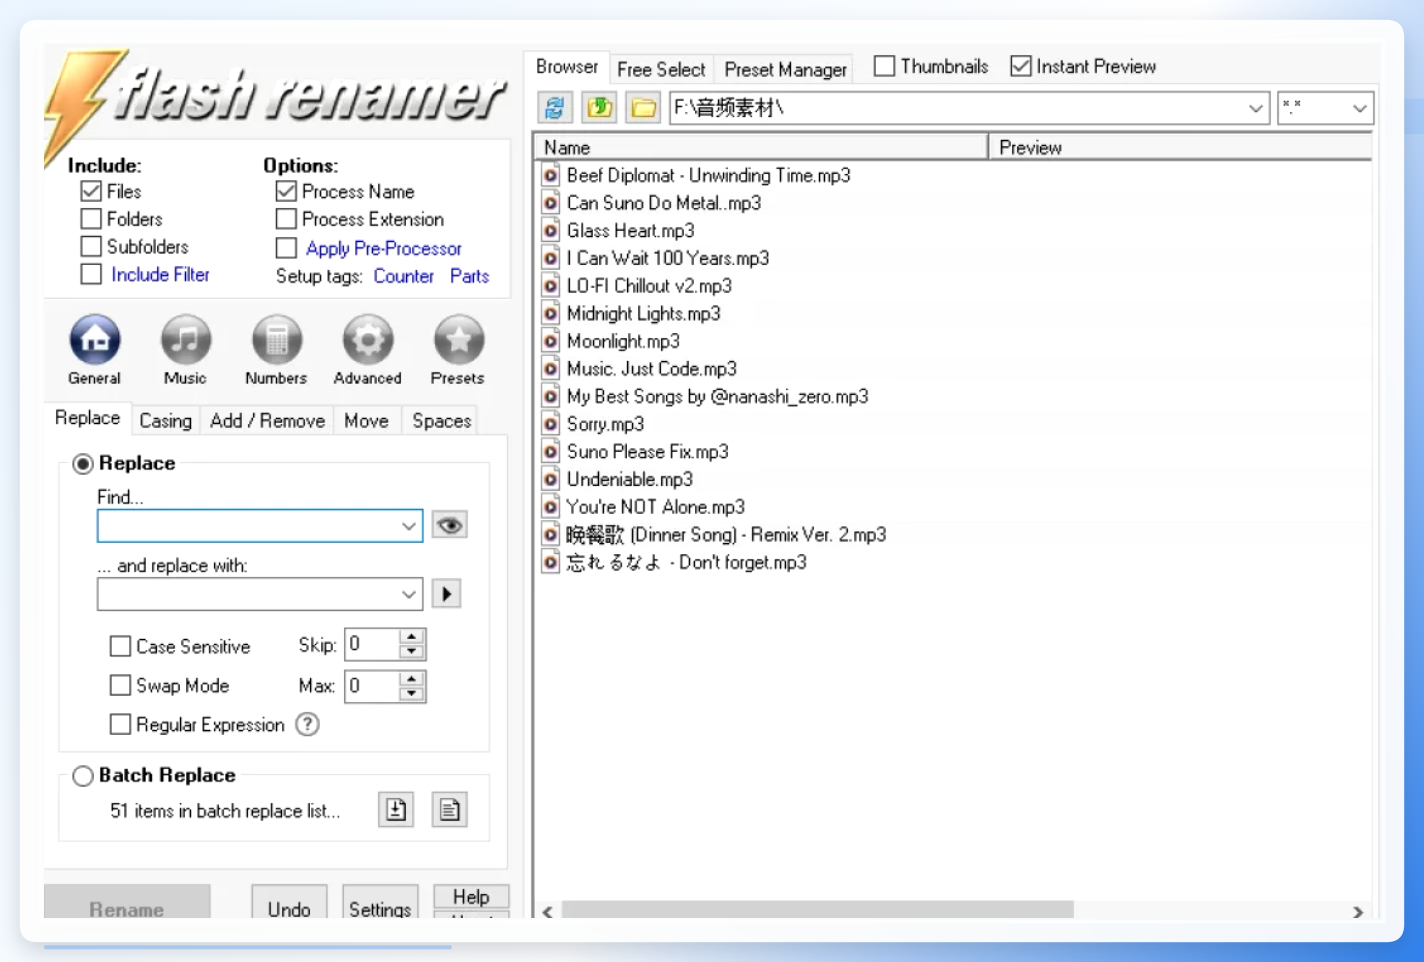Click file icon of Glass Heart.mp3
Image resolution: width=1424 pixels, height=962 pixels.
pos(551,230)
